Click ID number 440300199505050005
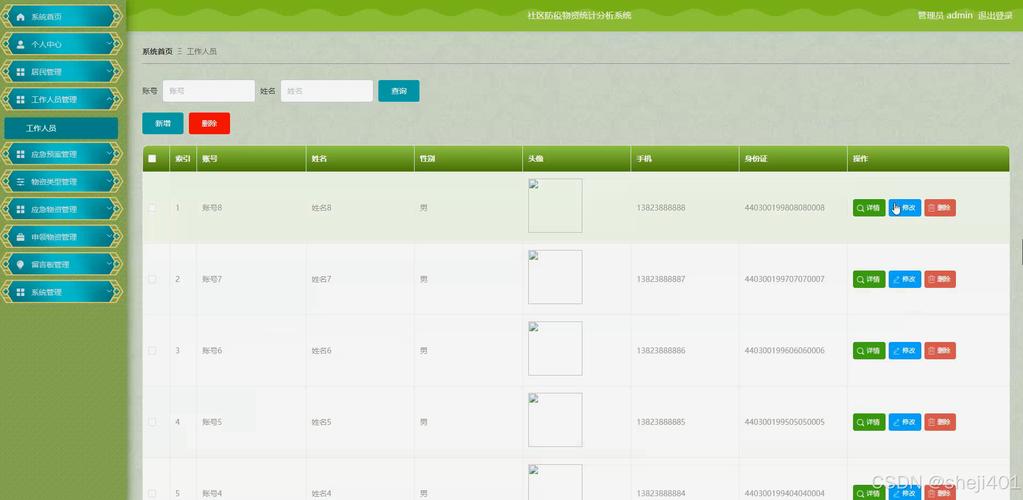The height and width of the screenshot is (500, 1023). [x=785, y=422]
